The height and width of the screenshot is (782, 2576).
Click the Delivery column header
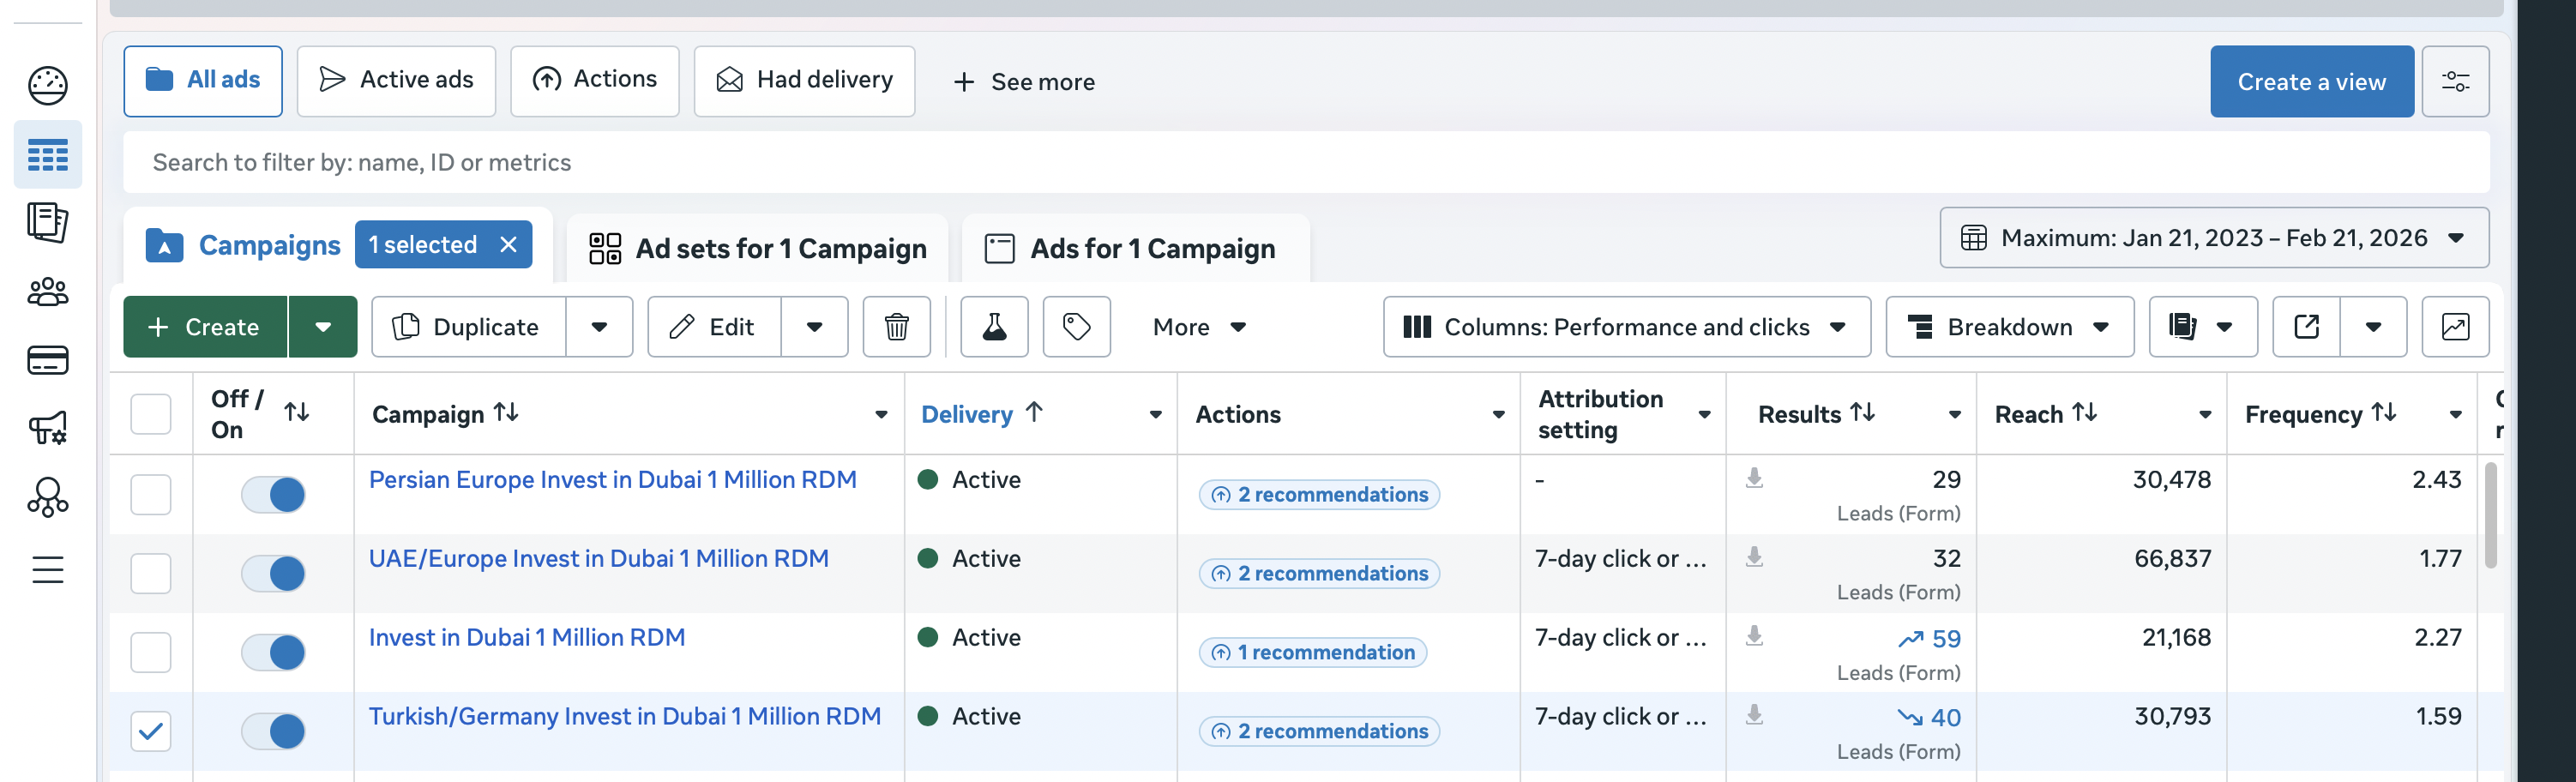[x=967, y=414]
